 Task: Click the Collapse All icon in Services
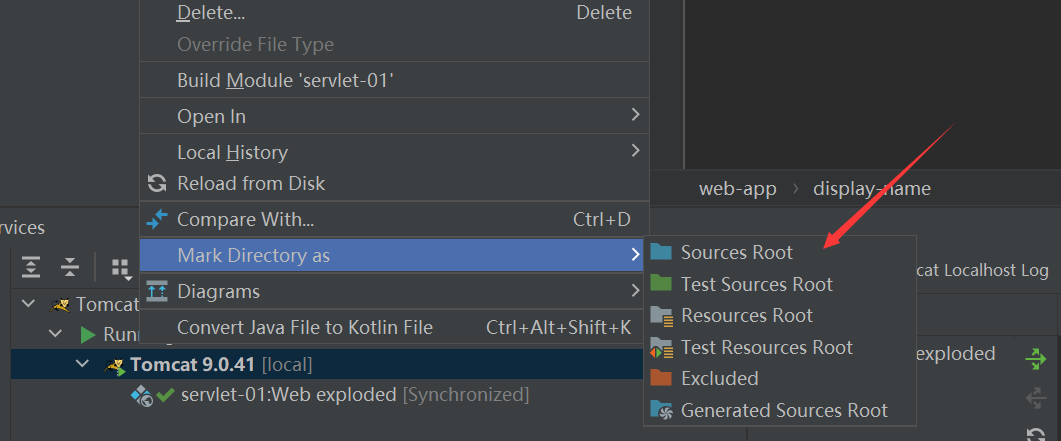coord(69,267)
